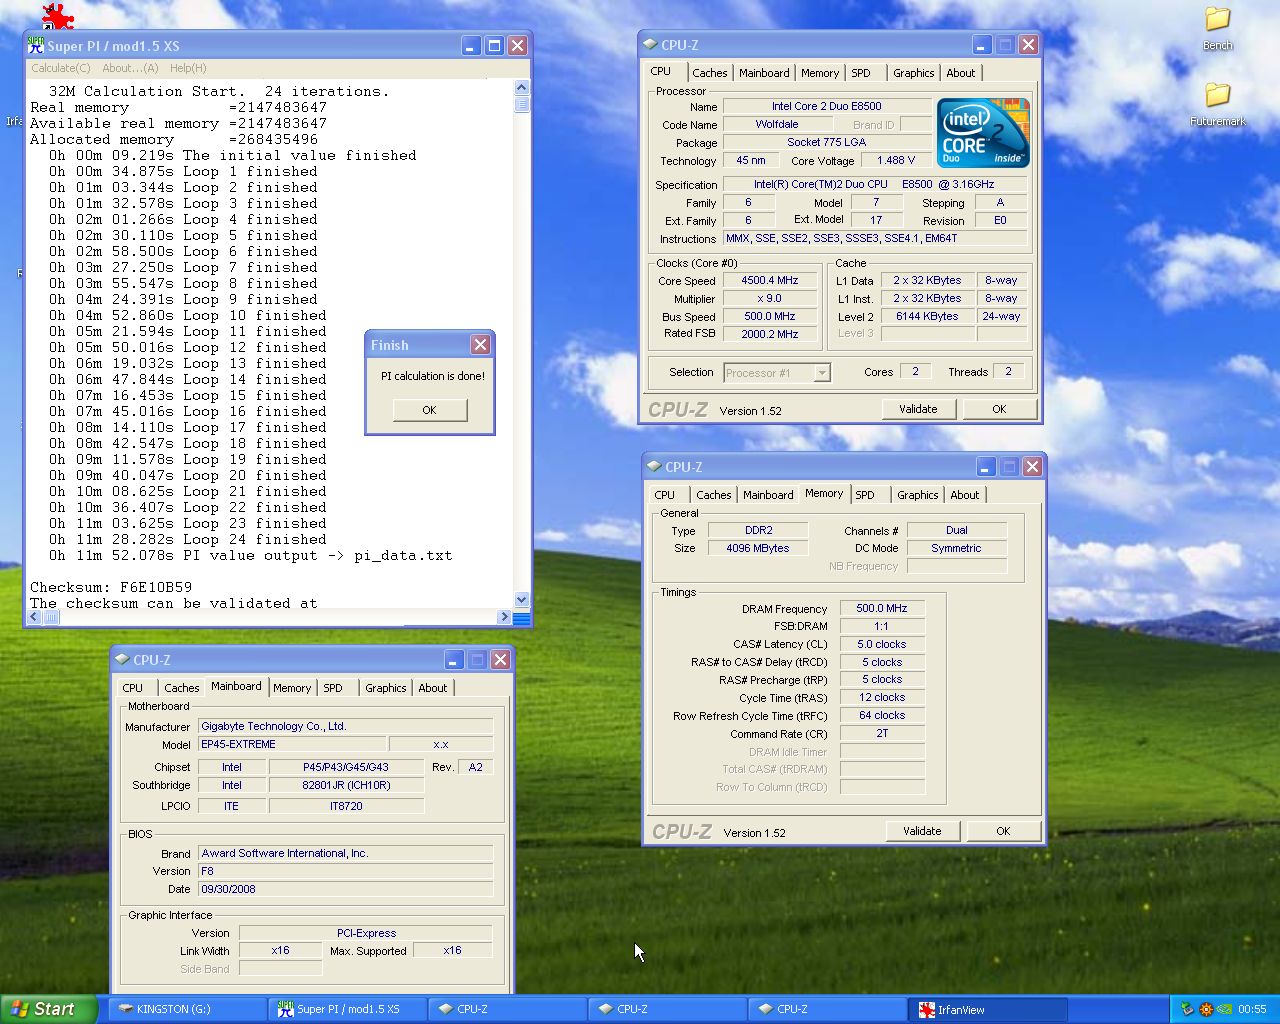Open the Calculate(C) menu
The width and height of the screenshot is (1280, 1024).
pos(61,68)
